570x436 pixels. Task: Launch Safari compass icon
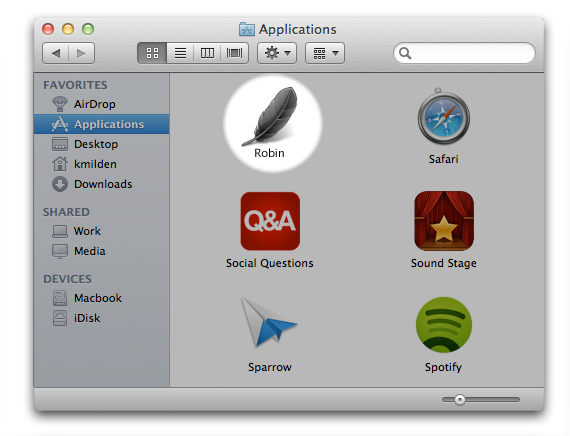443,117
